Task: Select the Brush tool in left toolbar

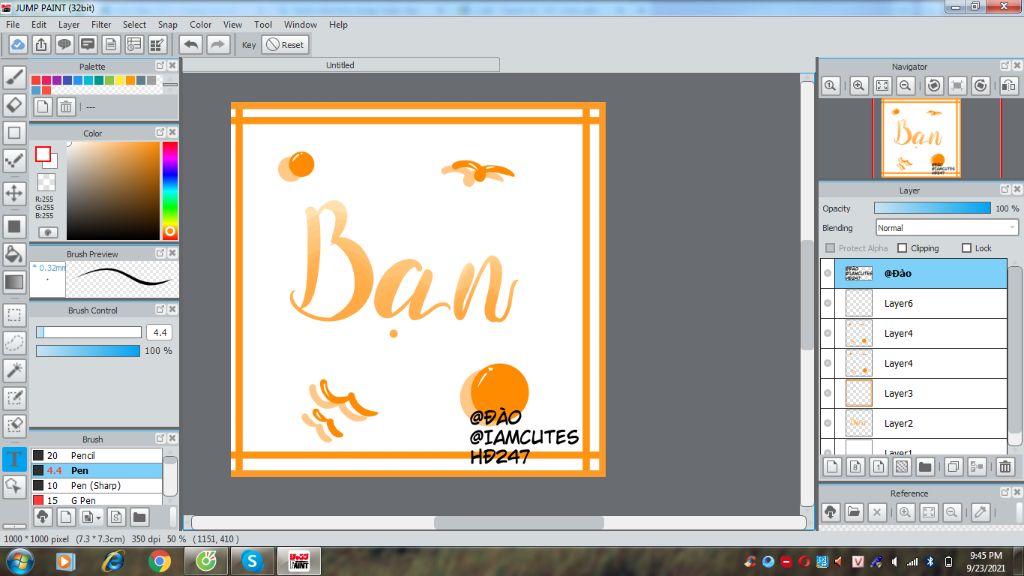Action: (x=14, y=77)
